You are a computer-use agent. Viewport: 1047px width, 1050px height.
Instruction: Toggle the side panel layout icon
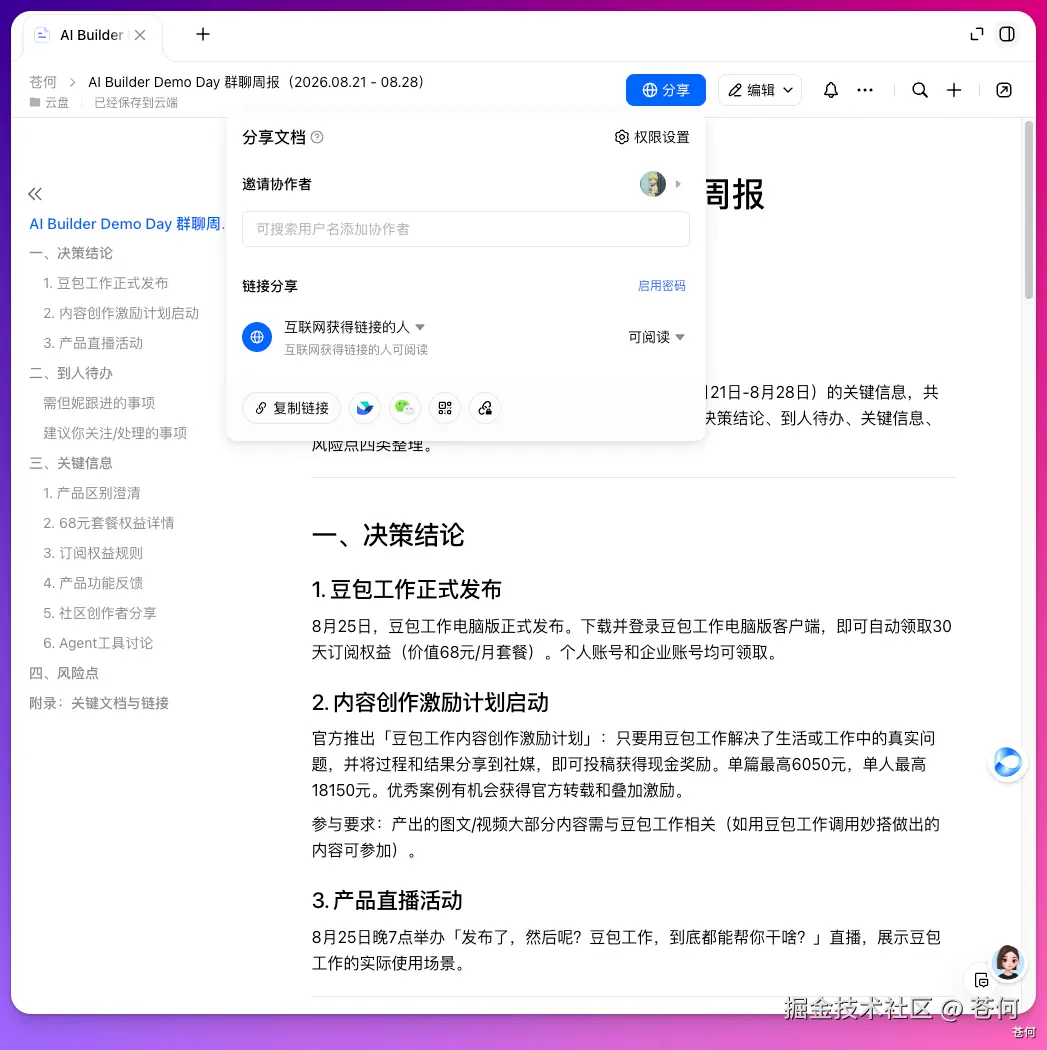(1007, 34)
